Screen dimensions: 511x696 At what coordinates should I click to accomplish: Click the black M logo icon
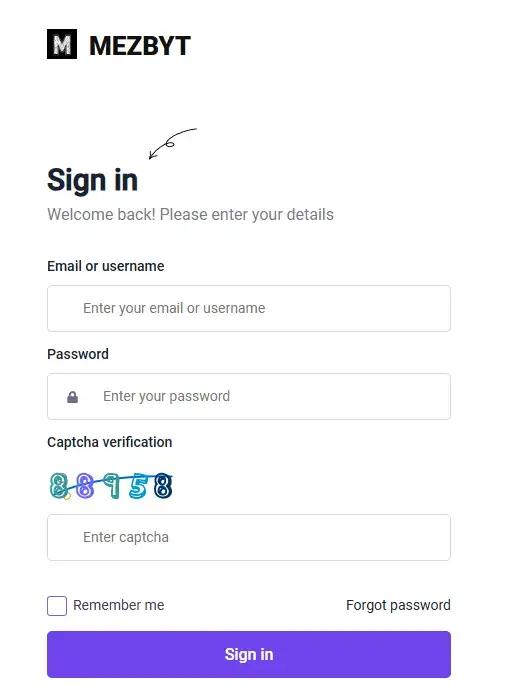(x=62, y=44)
